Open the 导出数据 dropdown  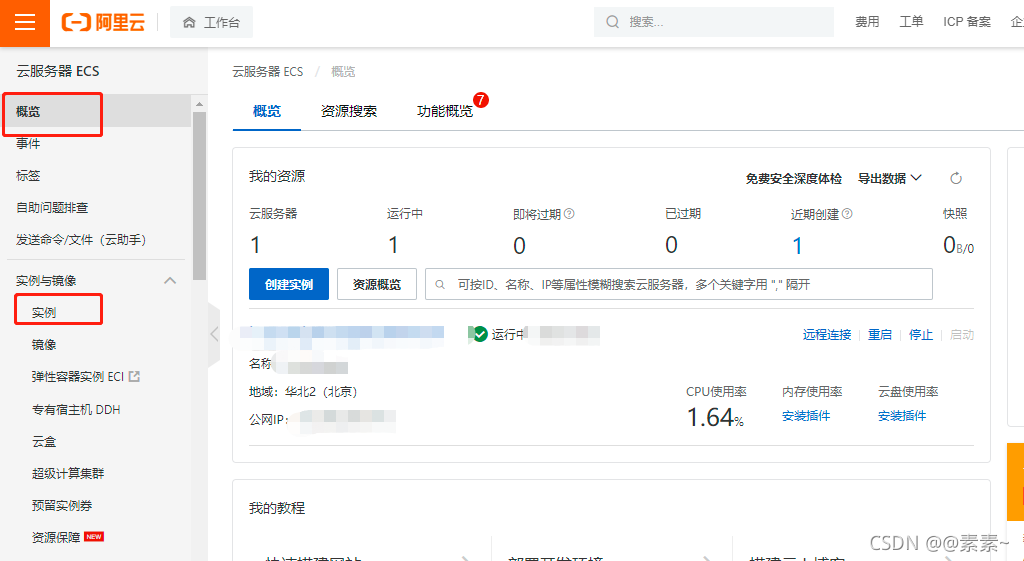[x=889, y=178]
